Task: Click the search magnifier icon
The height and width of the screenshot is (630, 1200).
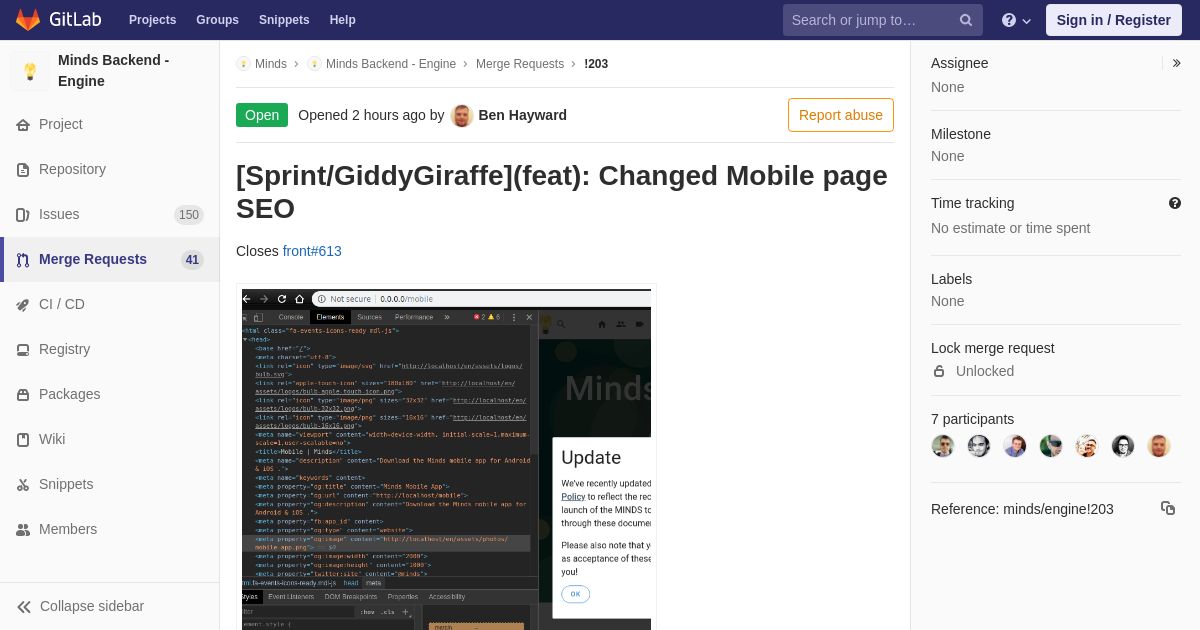Action: click(966, 20)
